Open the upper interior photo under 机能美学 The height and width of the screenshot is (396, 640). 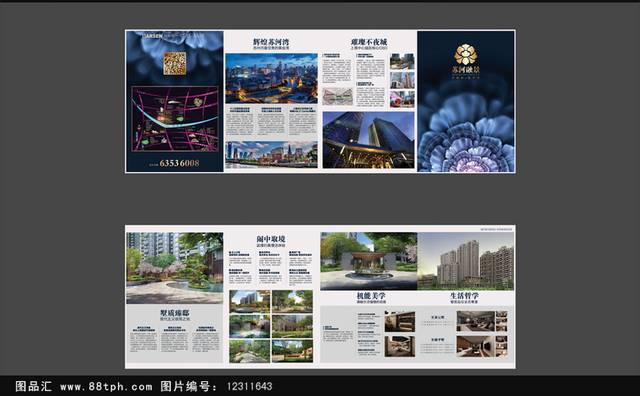pos(400,321)
